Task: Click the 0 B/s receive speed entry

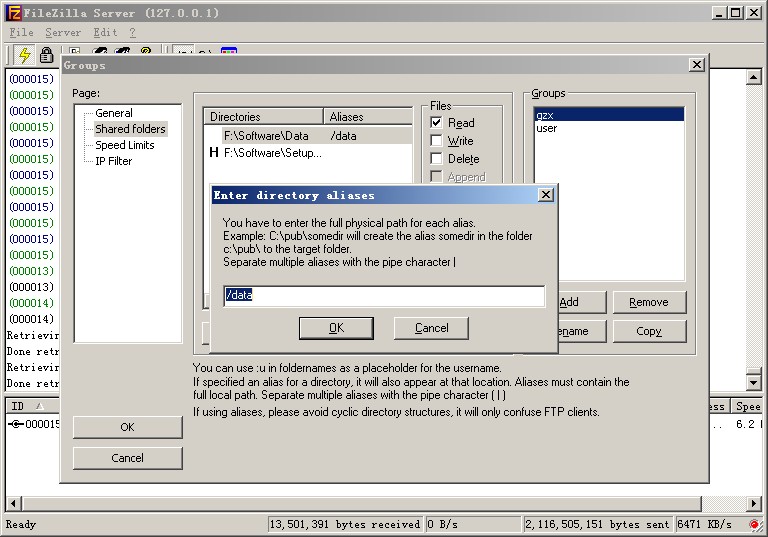Action: 473,524
